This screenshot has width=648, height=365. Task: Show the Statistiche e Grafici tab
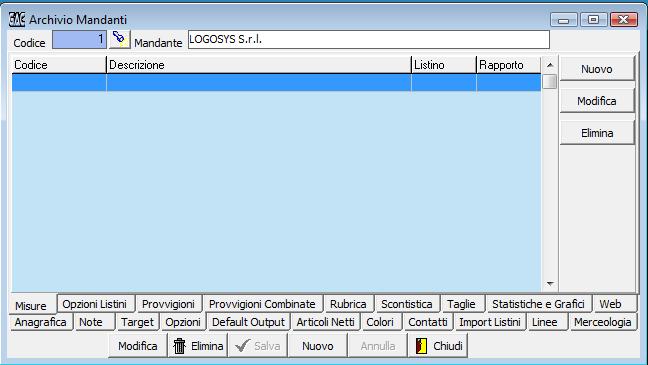pyautogui.click(x=538, y=304)
